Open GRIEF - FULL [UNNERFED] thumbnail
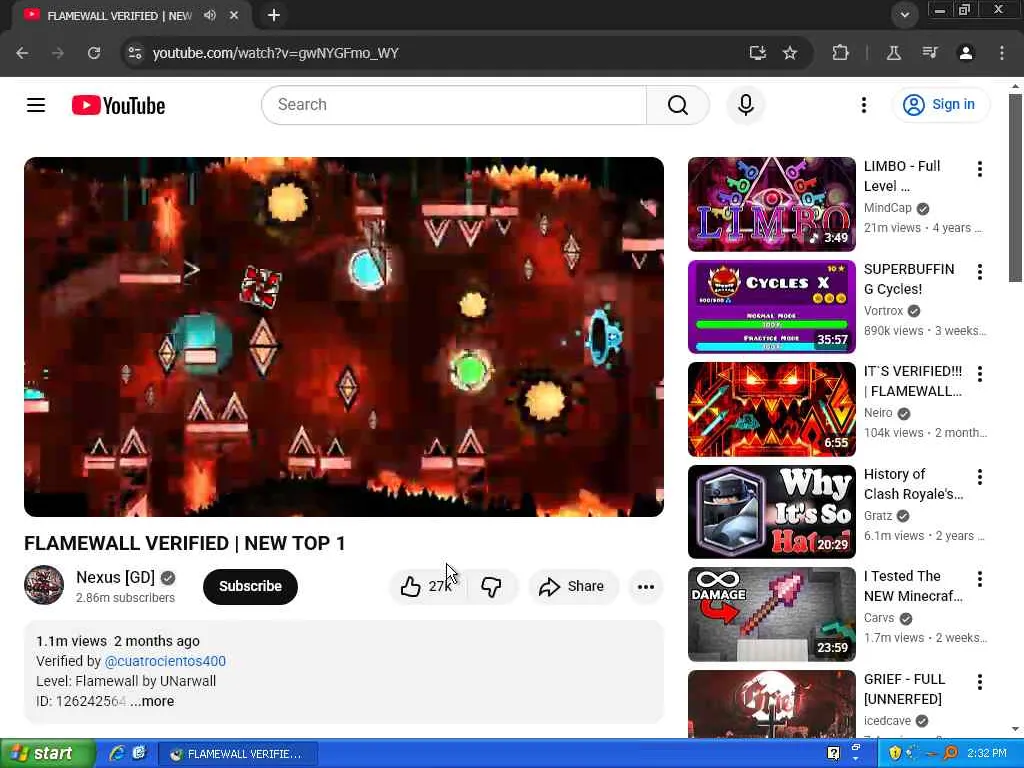 (x=771, y=704)
